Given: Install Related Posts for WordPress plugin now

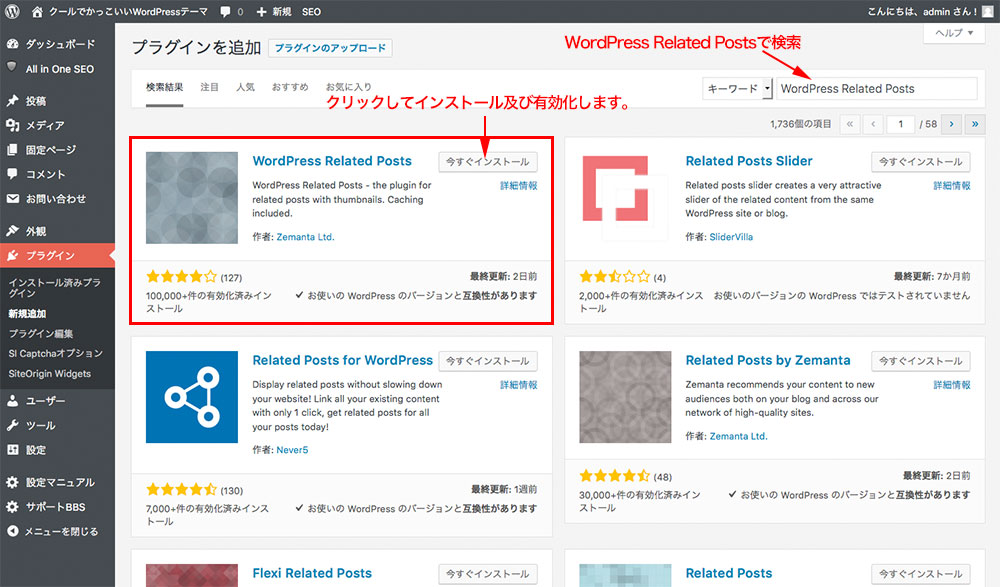Looking at the screenshot, I should coord(488,360).
